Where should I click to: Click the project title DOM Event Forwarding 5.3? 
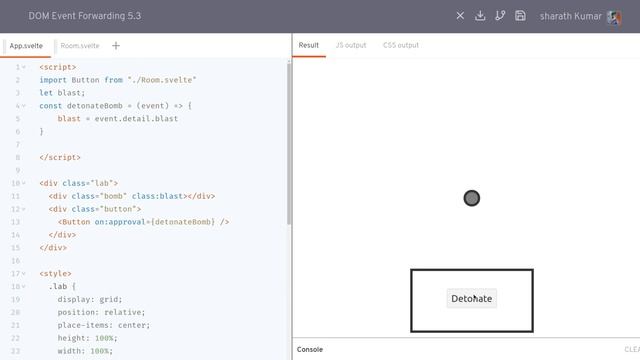(84, 16)
